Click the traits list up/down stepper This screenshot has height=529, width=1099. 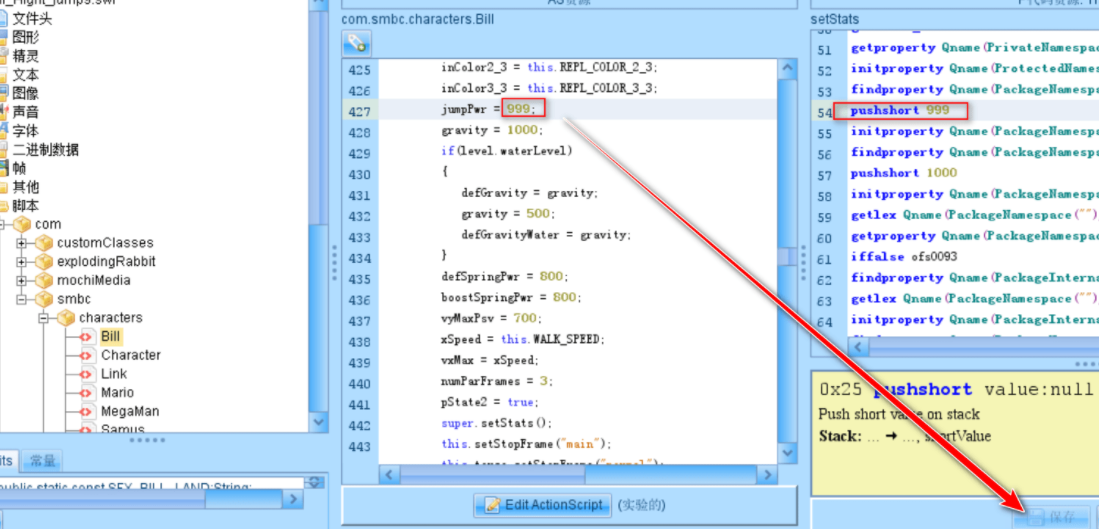pyautogui.click(x=315, y=482)
